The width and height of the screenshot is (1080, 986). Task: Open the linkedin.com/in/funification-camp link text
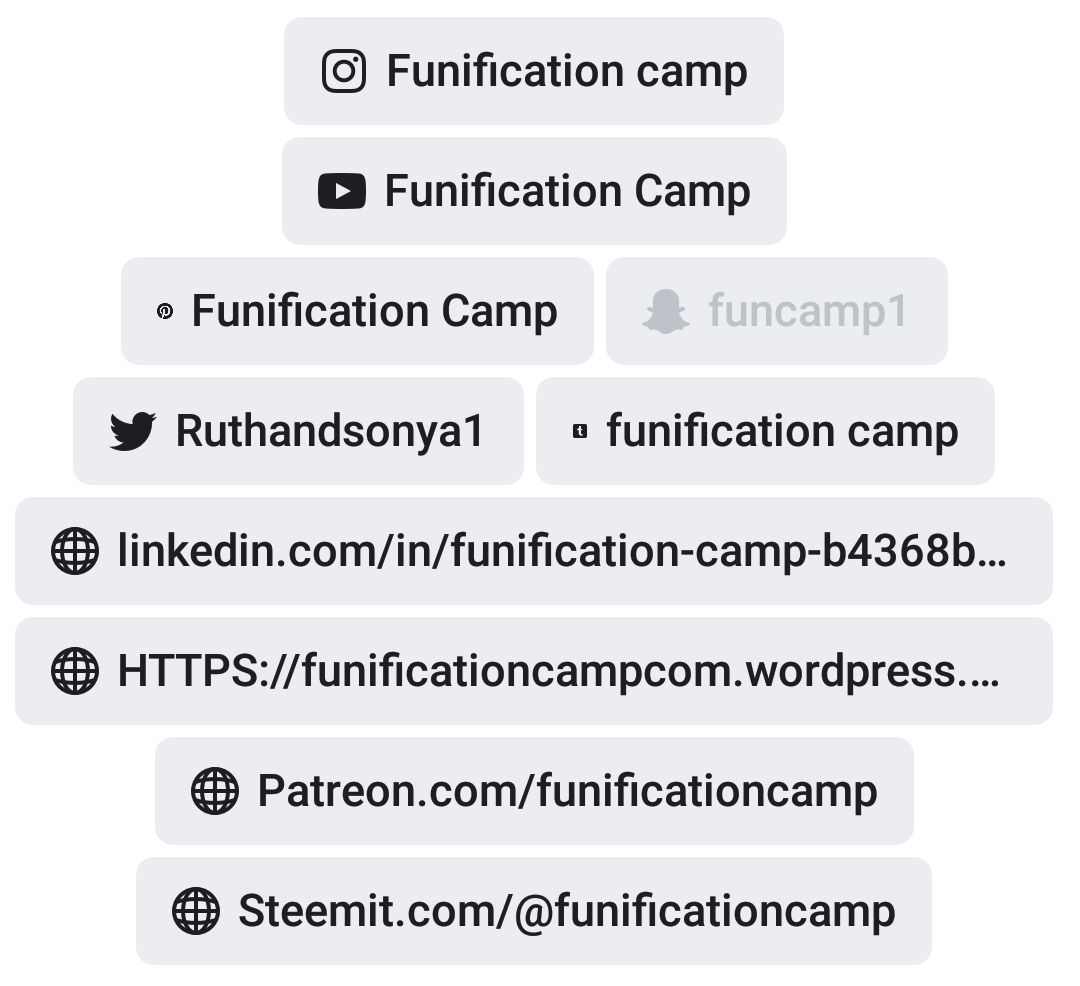coord(562,551)
